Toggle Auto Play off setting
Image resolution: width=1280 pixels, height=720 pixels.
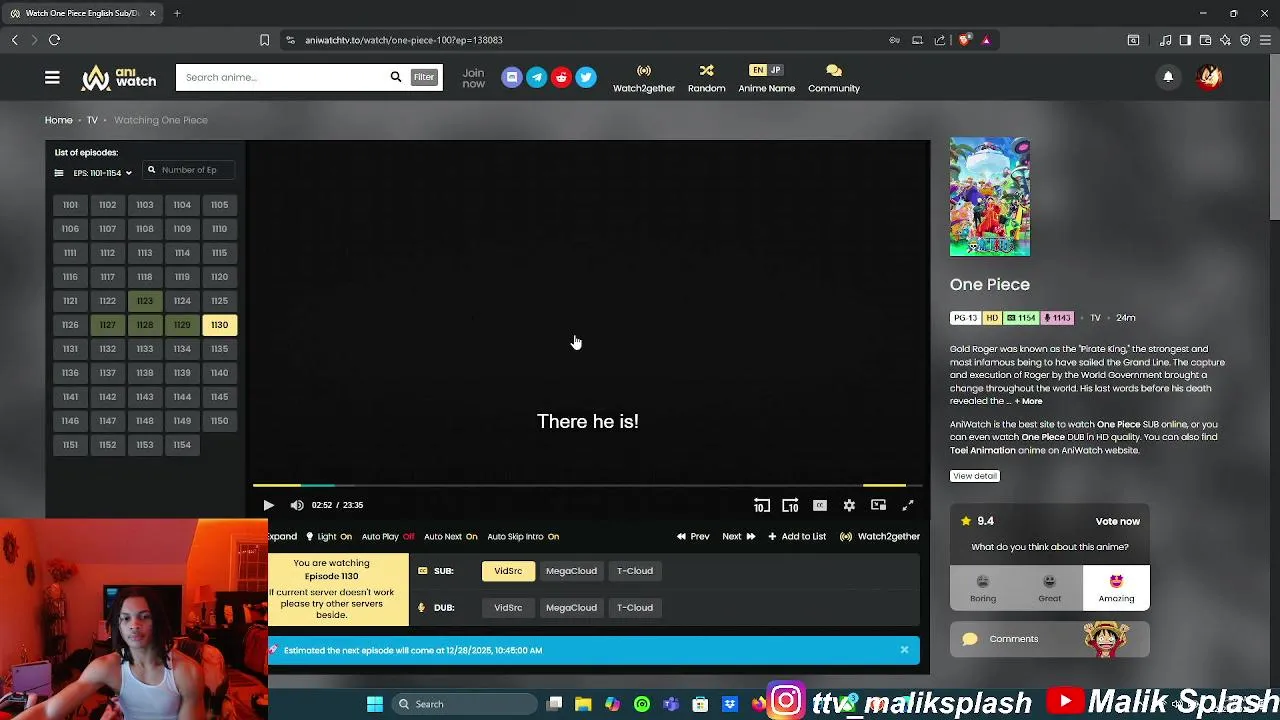click(x=388, y=537)
